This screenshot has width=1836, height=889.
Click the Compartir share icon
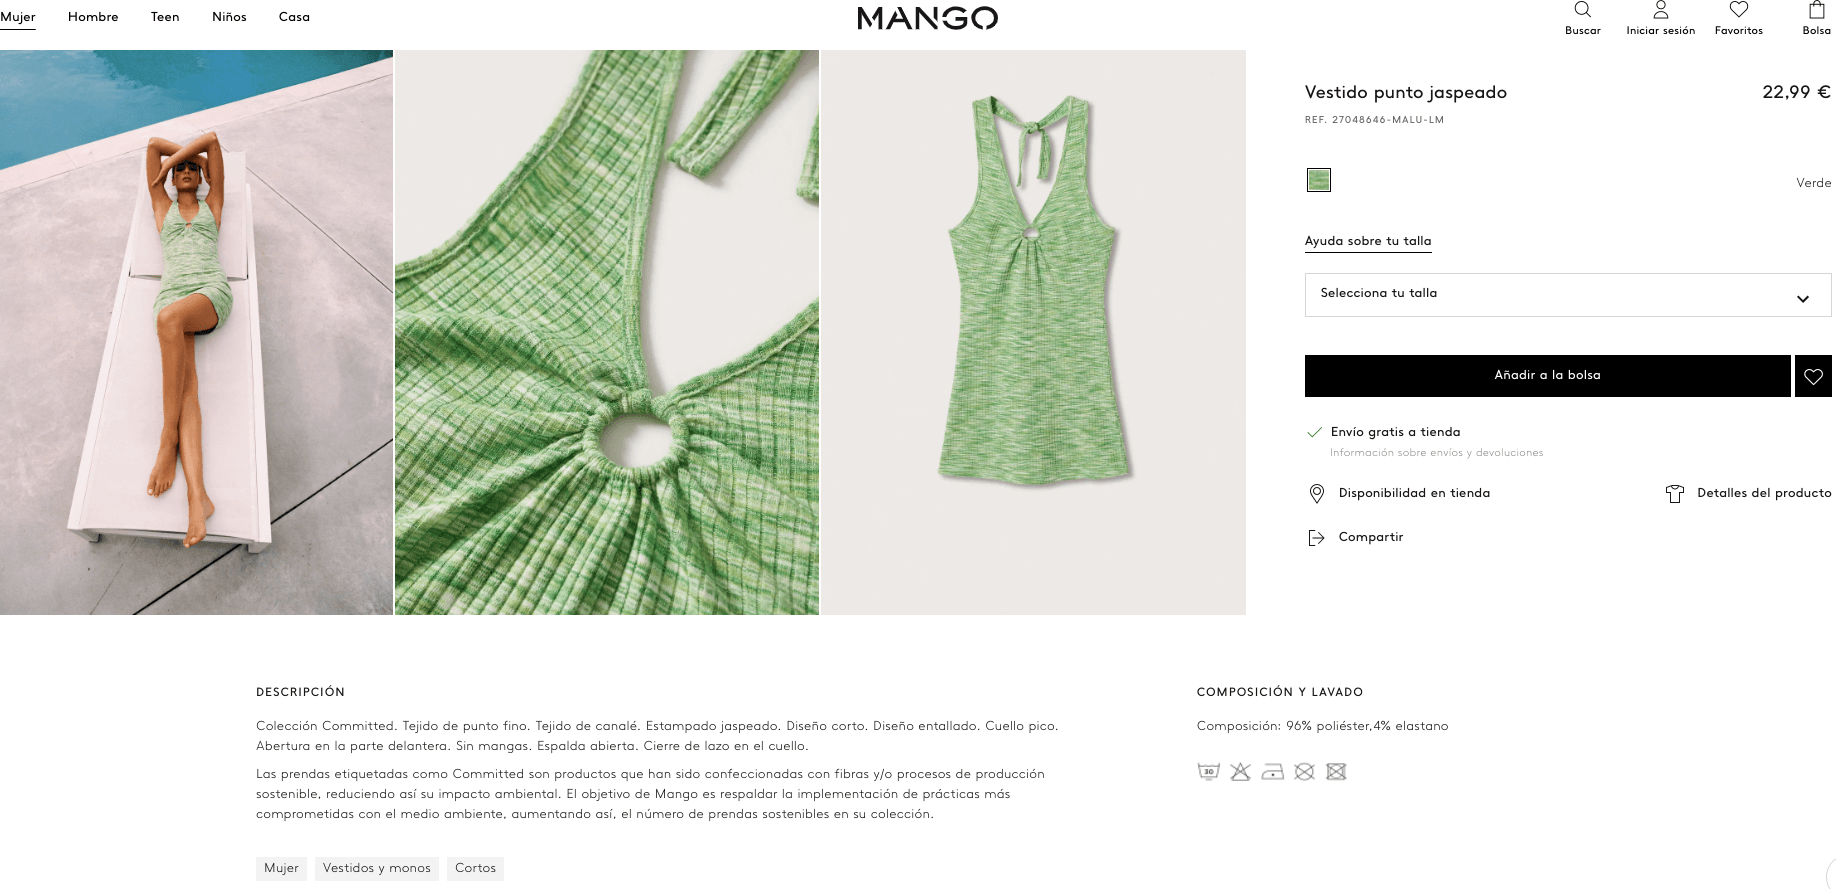tap(1316, 538)
